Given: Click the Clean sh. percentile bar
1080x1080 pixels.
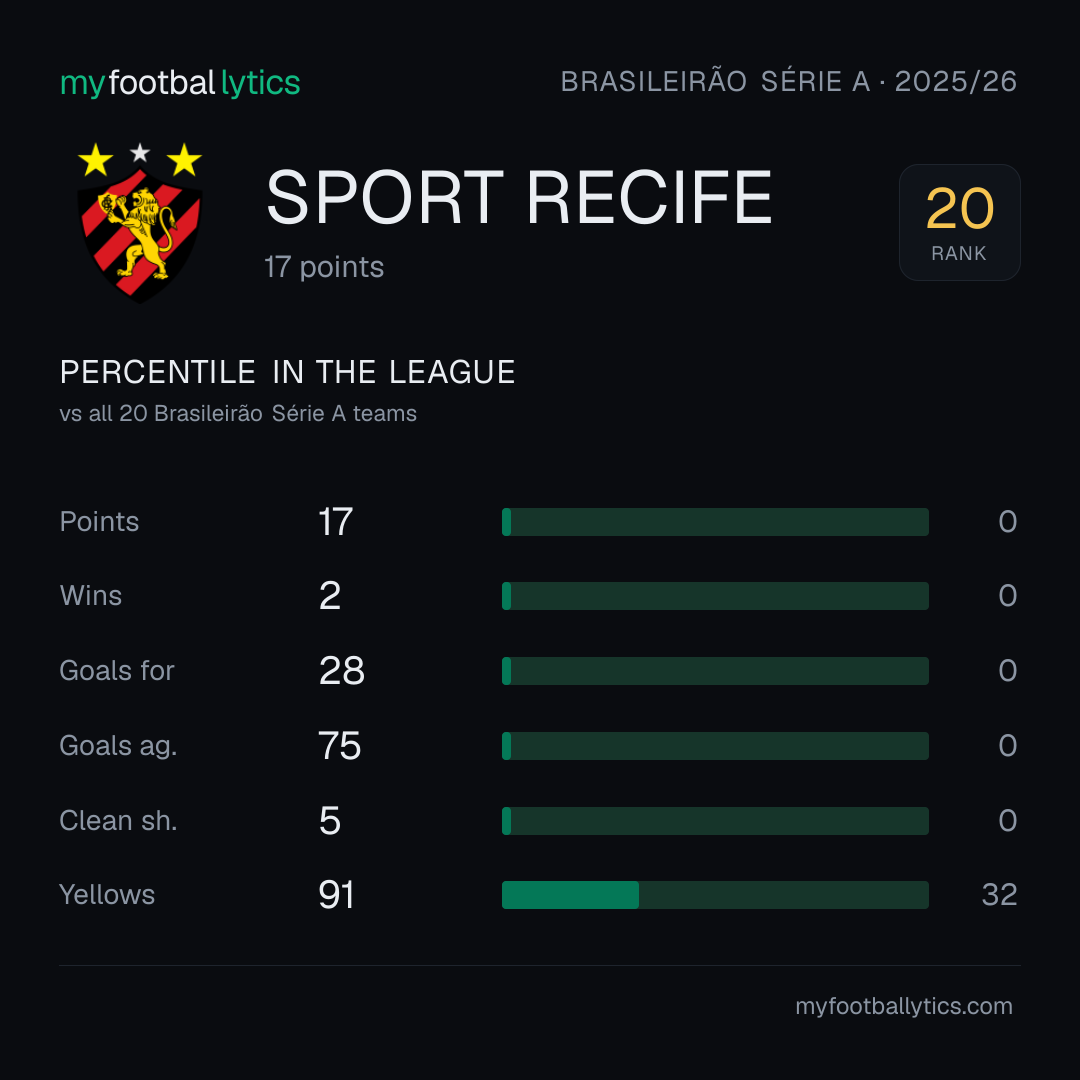Looking at the screenshot, I should pyautogui.click(x=715, y=821).
